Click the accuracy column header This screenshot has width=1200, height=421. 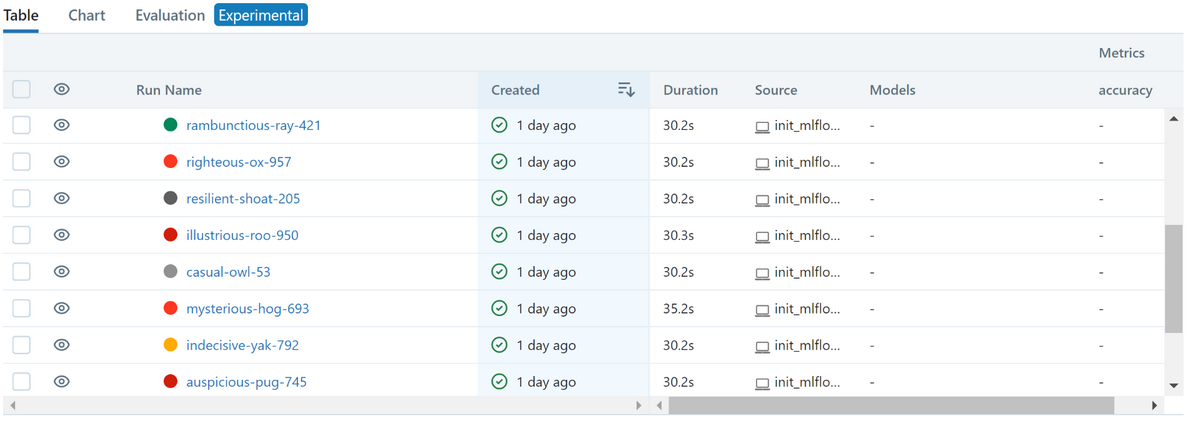1125,90
